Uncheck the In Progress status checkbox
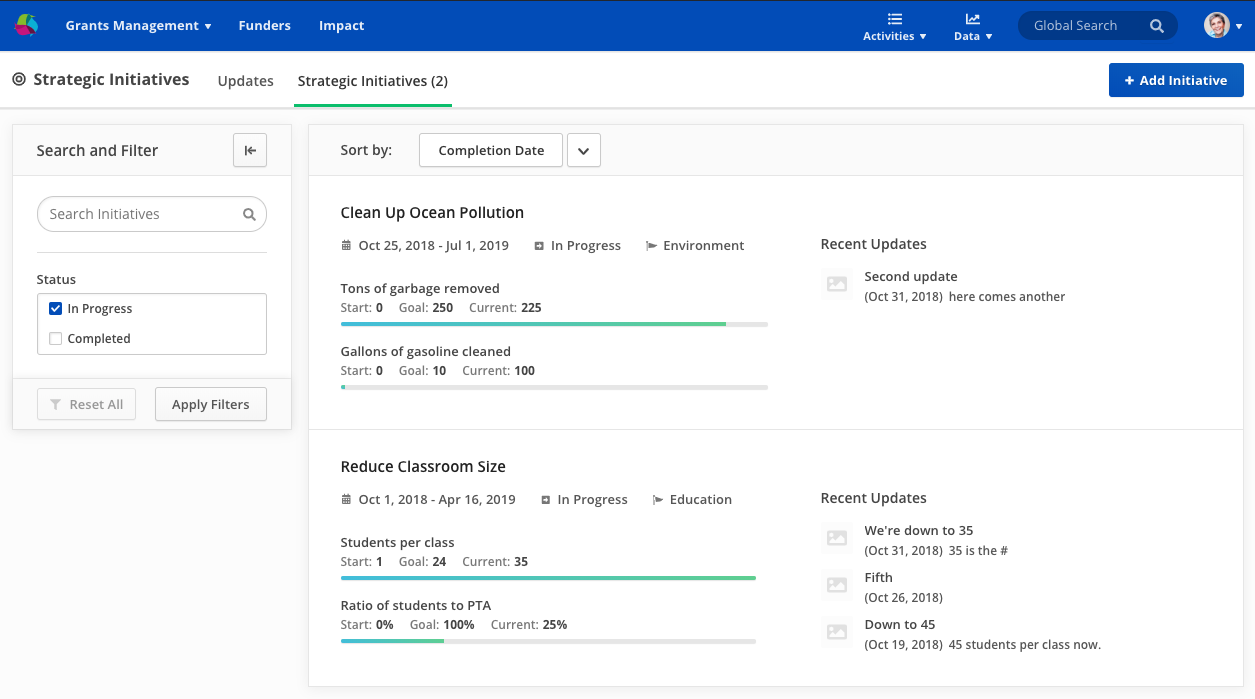 (x=56, y=308)
